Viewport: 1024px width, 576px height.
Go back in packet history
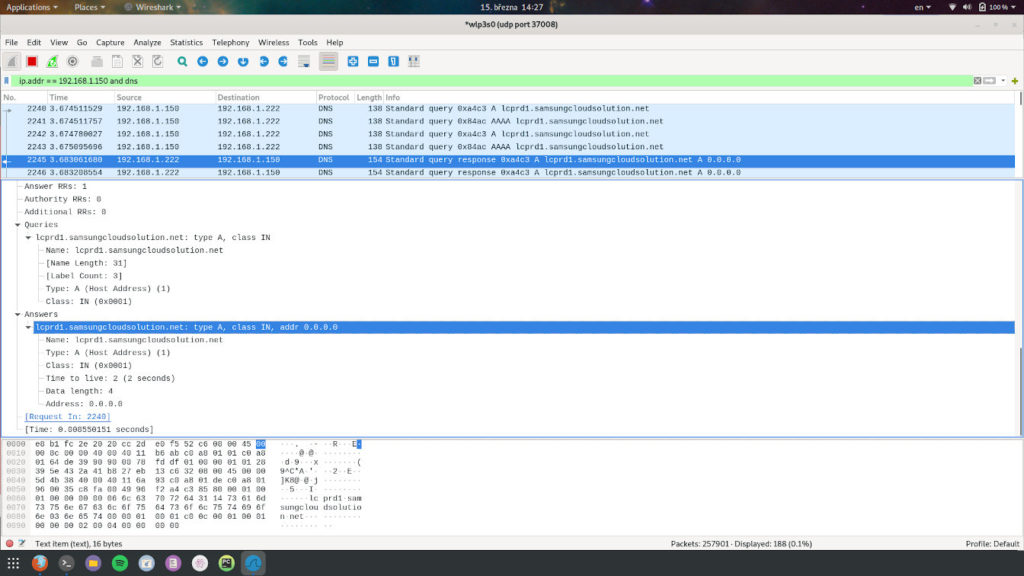[202, 61]
